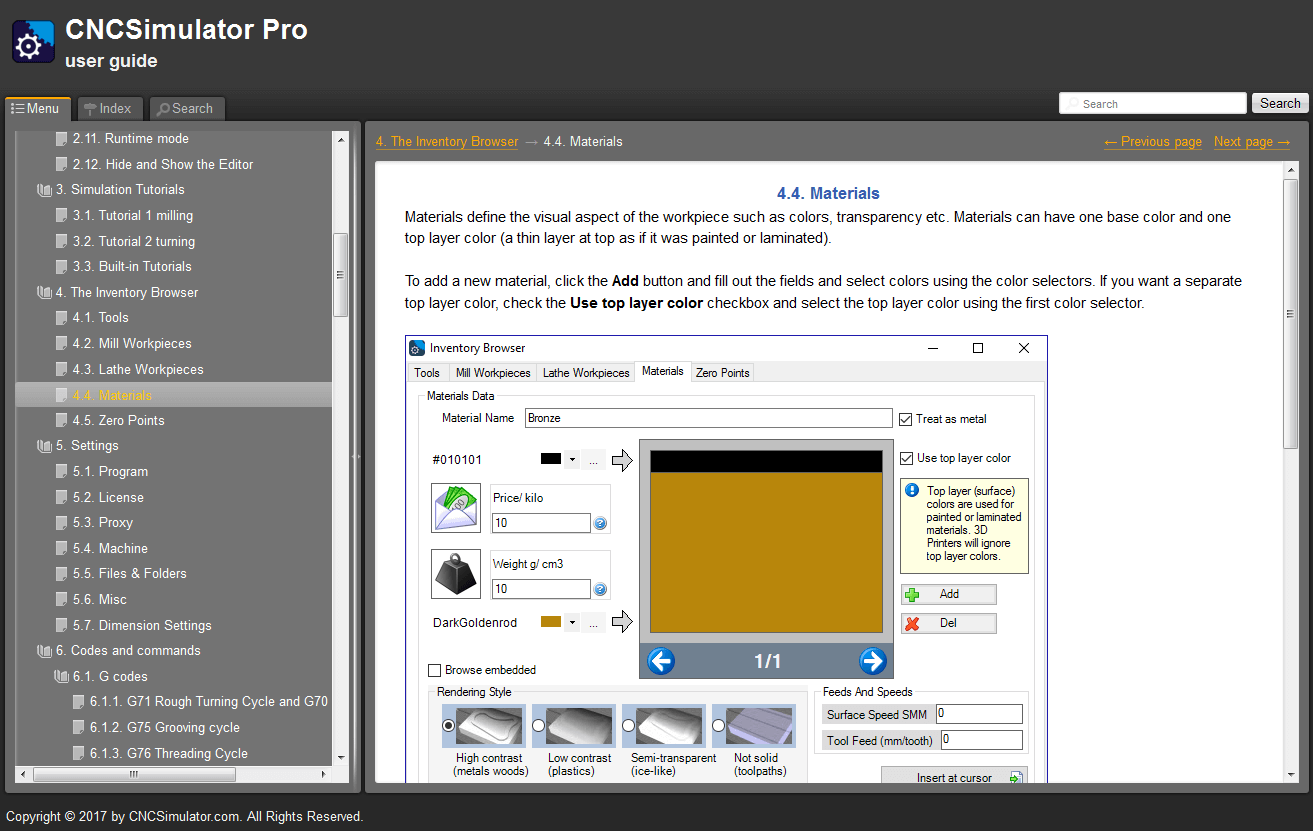
Task: Click book icon of 4. The Inventory Browser
Action: pyautogui.click(x=44, y=293)
